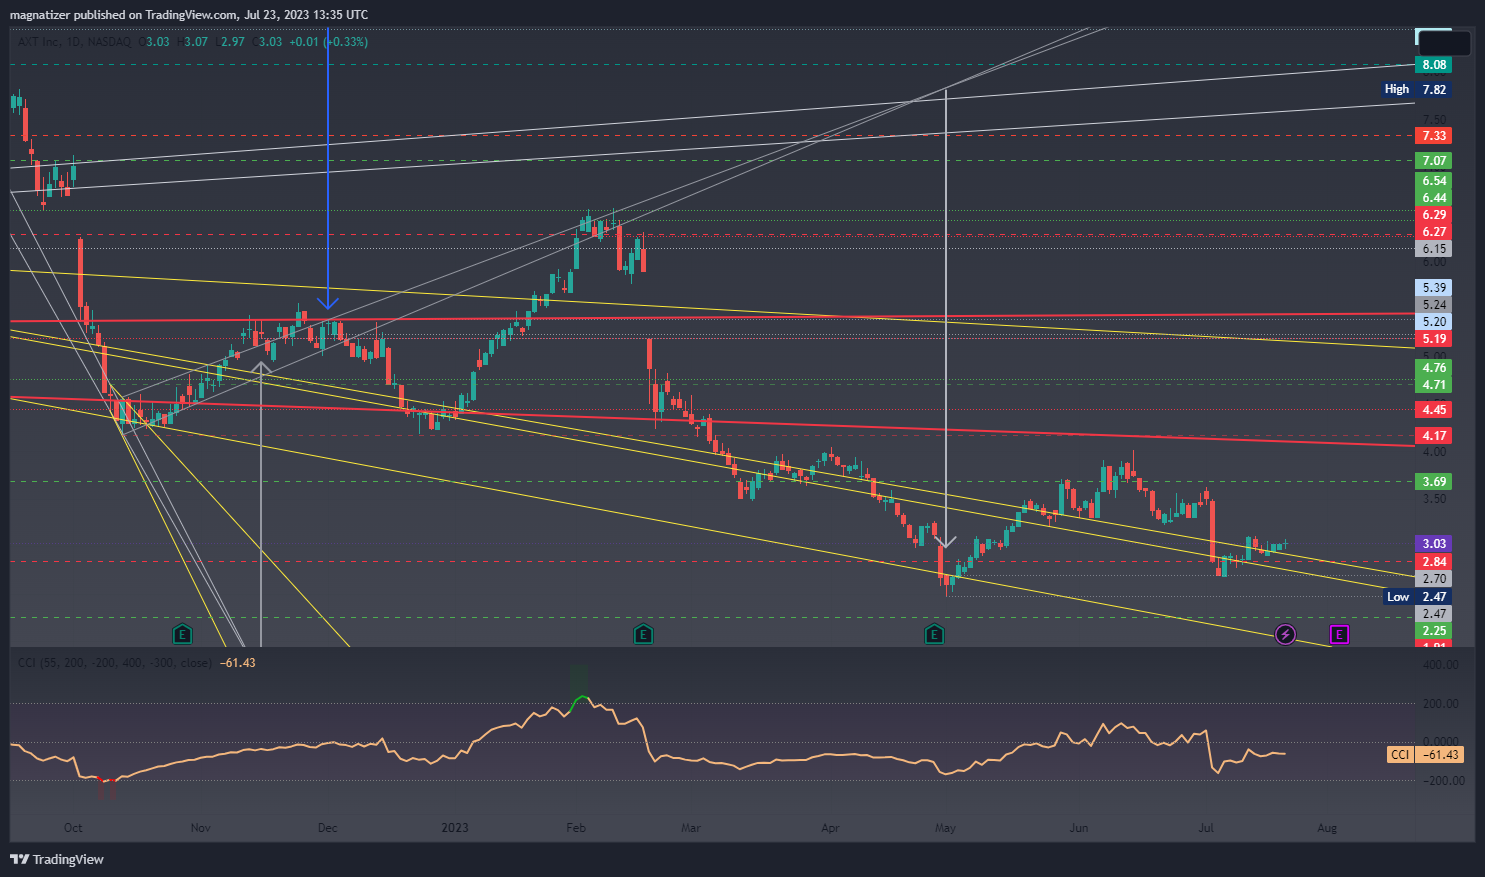Select the light blue 5.20 price label

pyautogui.click(x=1434, y=322)
